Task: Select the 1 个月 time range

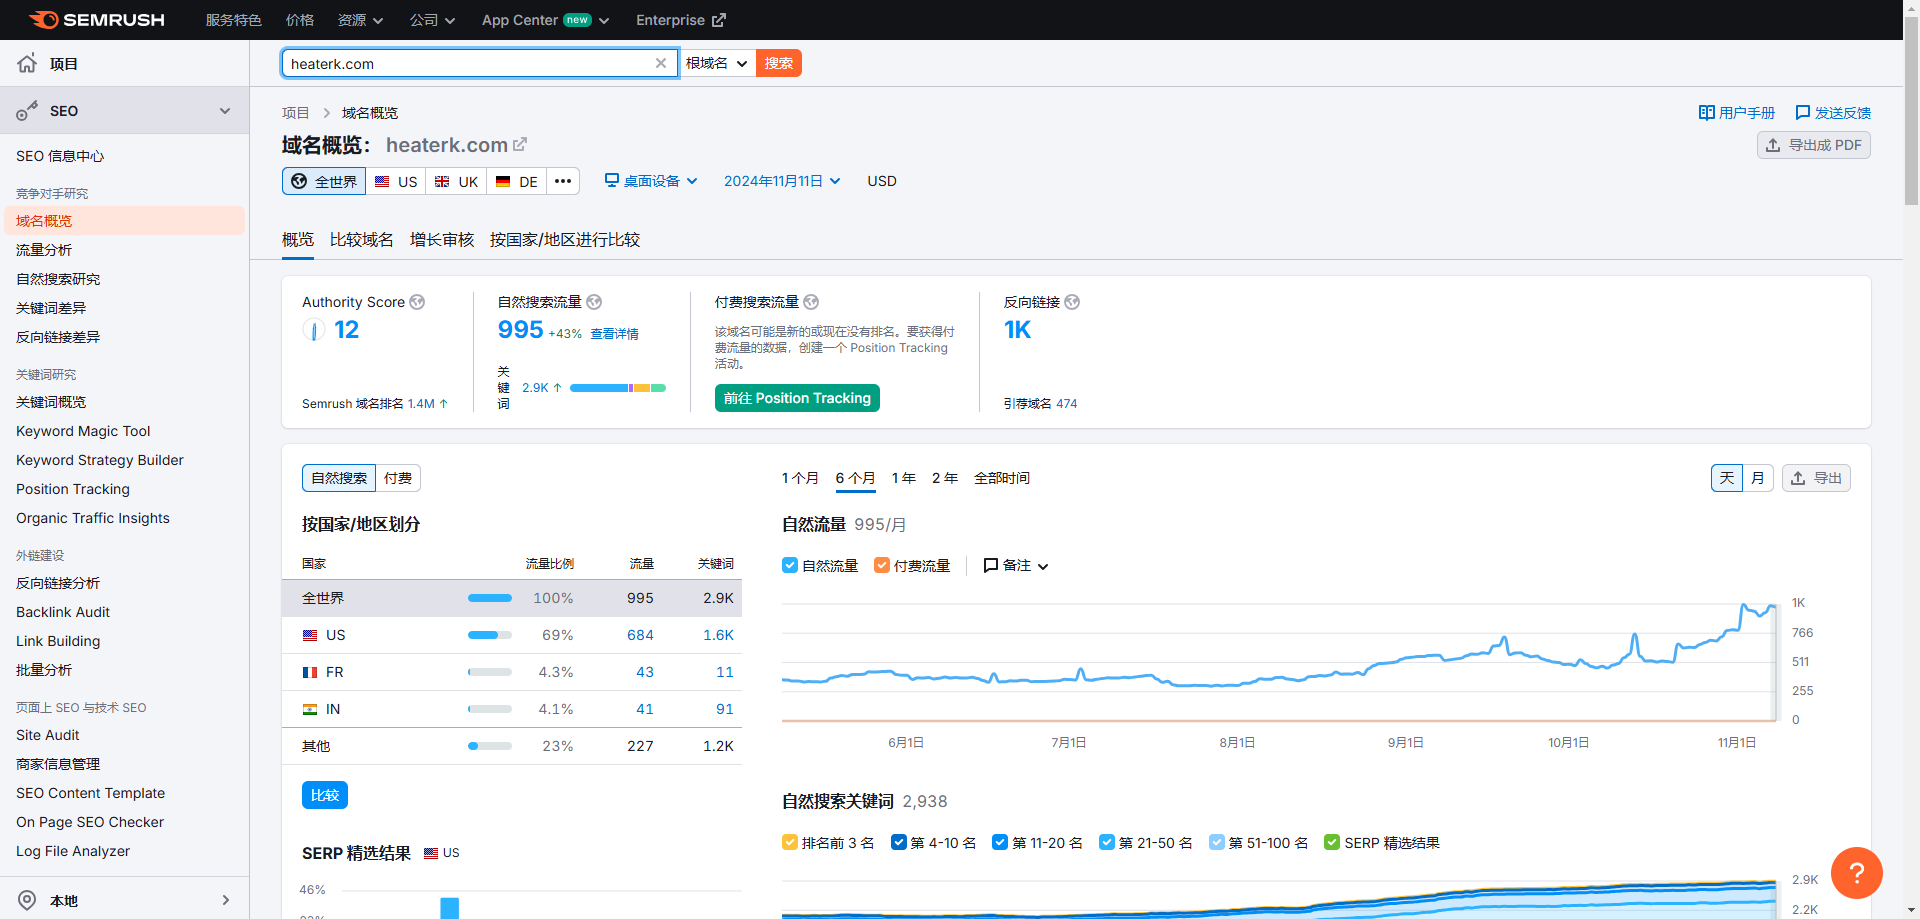Action: click(800, 478)
